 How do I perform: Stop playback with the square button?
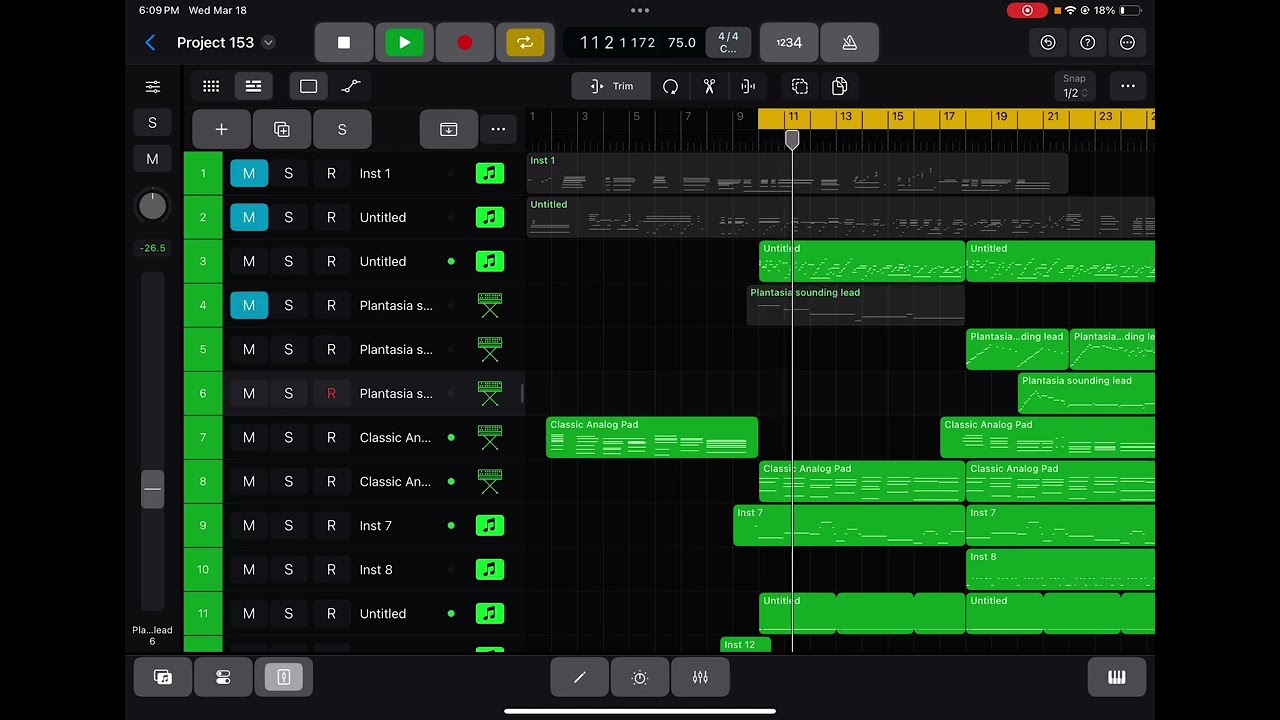click(344, 42)
